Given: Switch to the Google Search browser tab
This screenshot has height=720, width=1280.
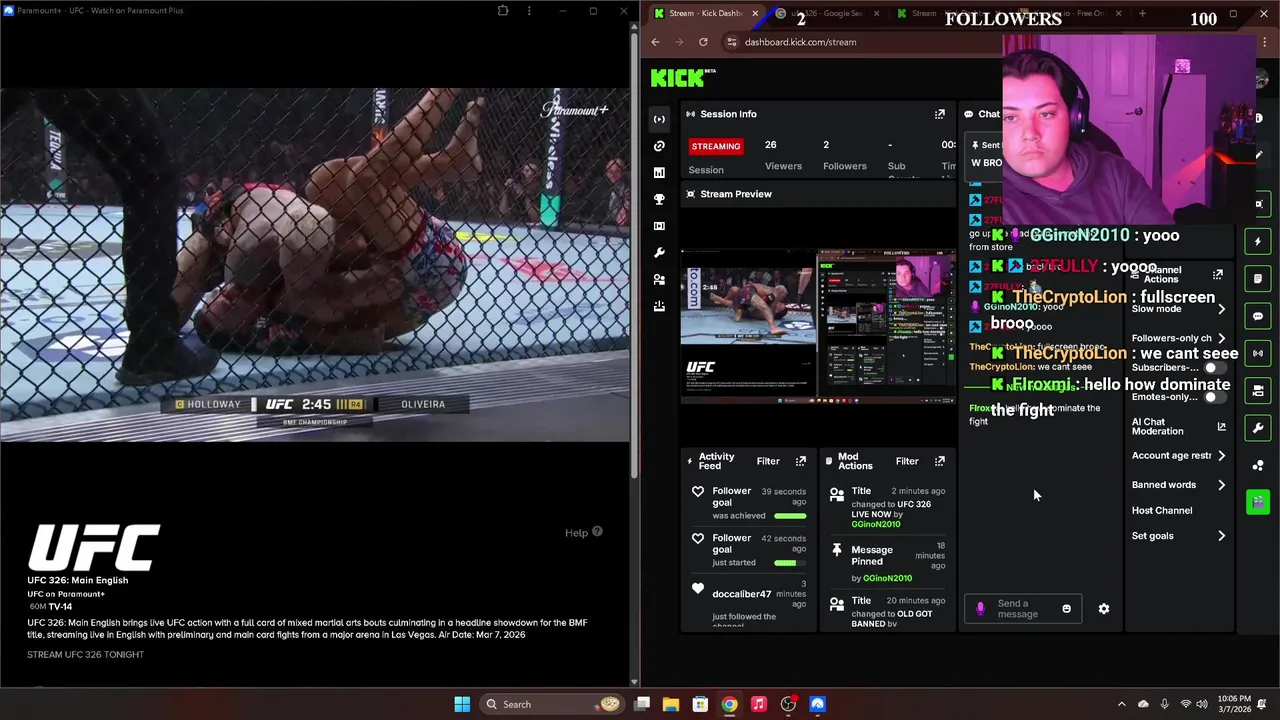Looking at the screenshot, I should (x=826, y=13).
